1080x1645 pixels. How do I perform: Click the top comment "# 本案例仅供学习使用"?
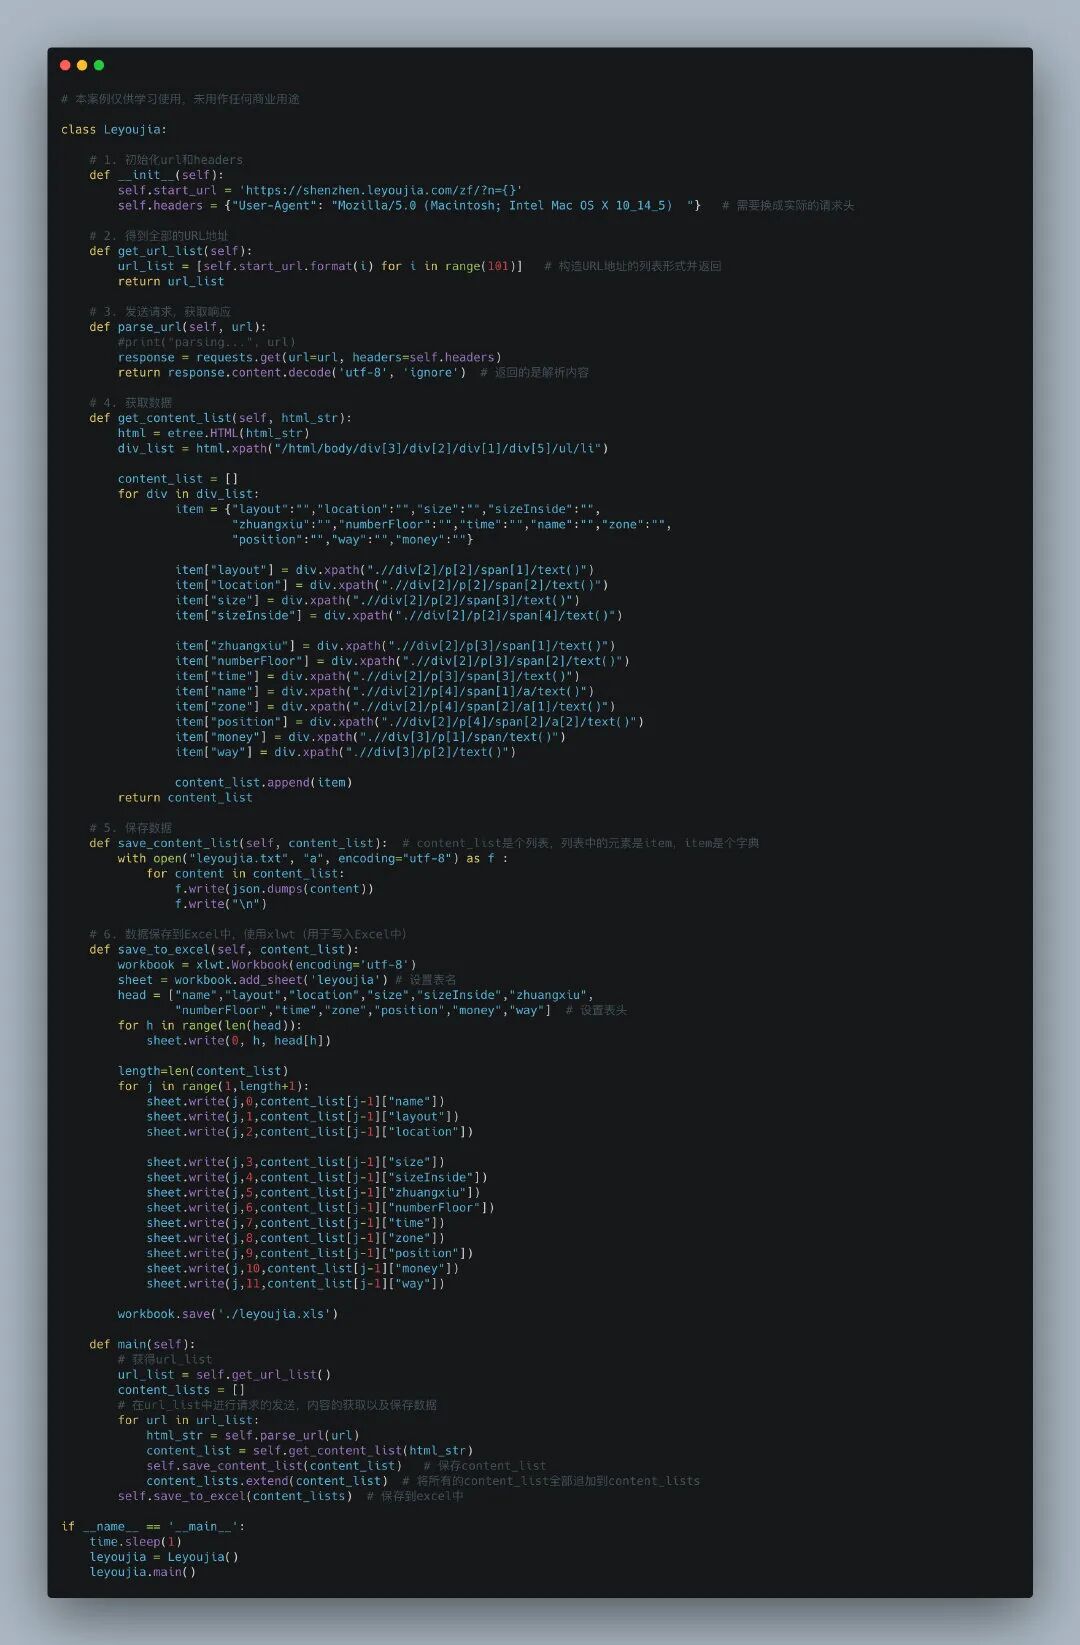pyautogui.click(x=180, y=99)
